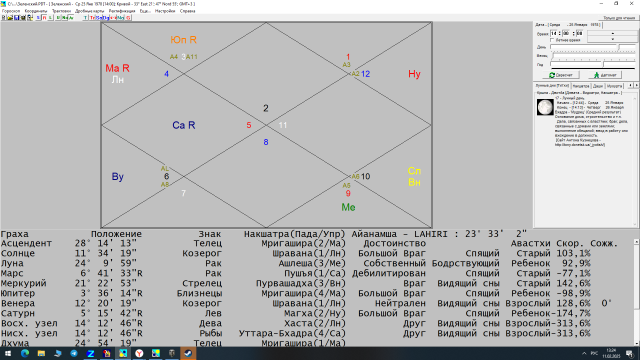Viewport: 640px width, 360px height.
Task: Open Telegram from the taskbar
Action: (74, 353)
